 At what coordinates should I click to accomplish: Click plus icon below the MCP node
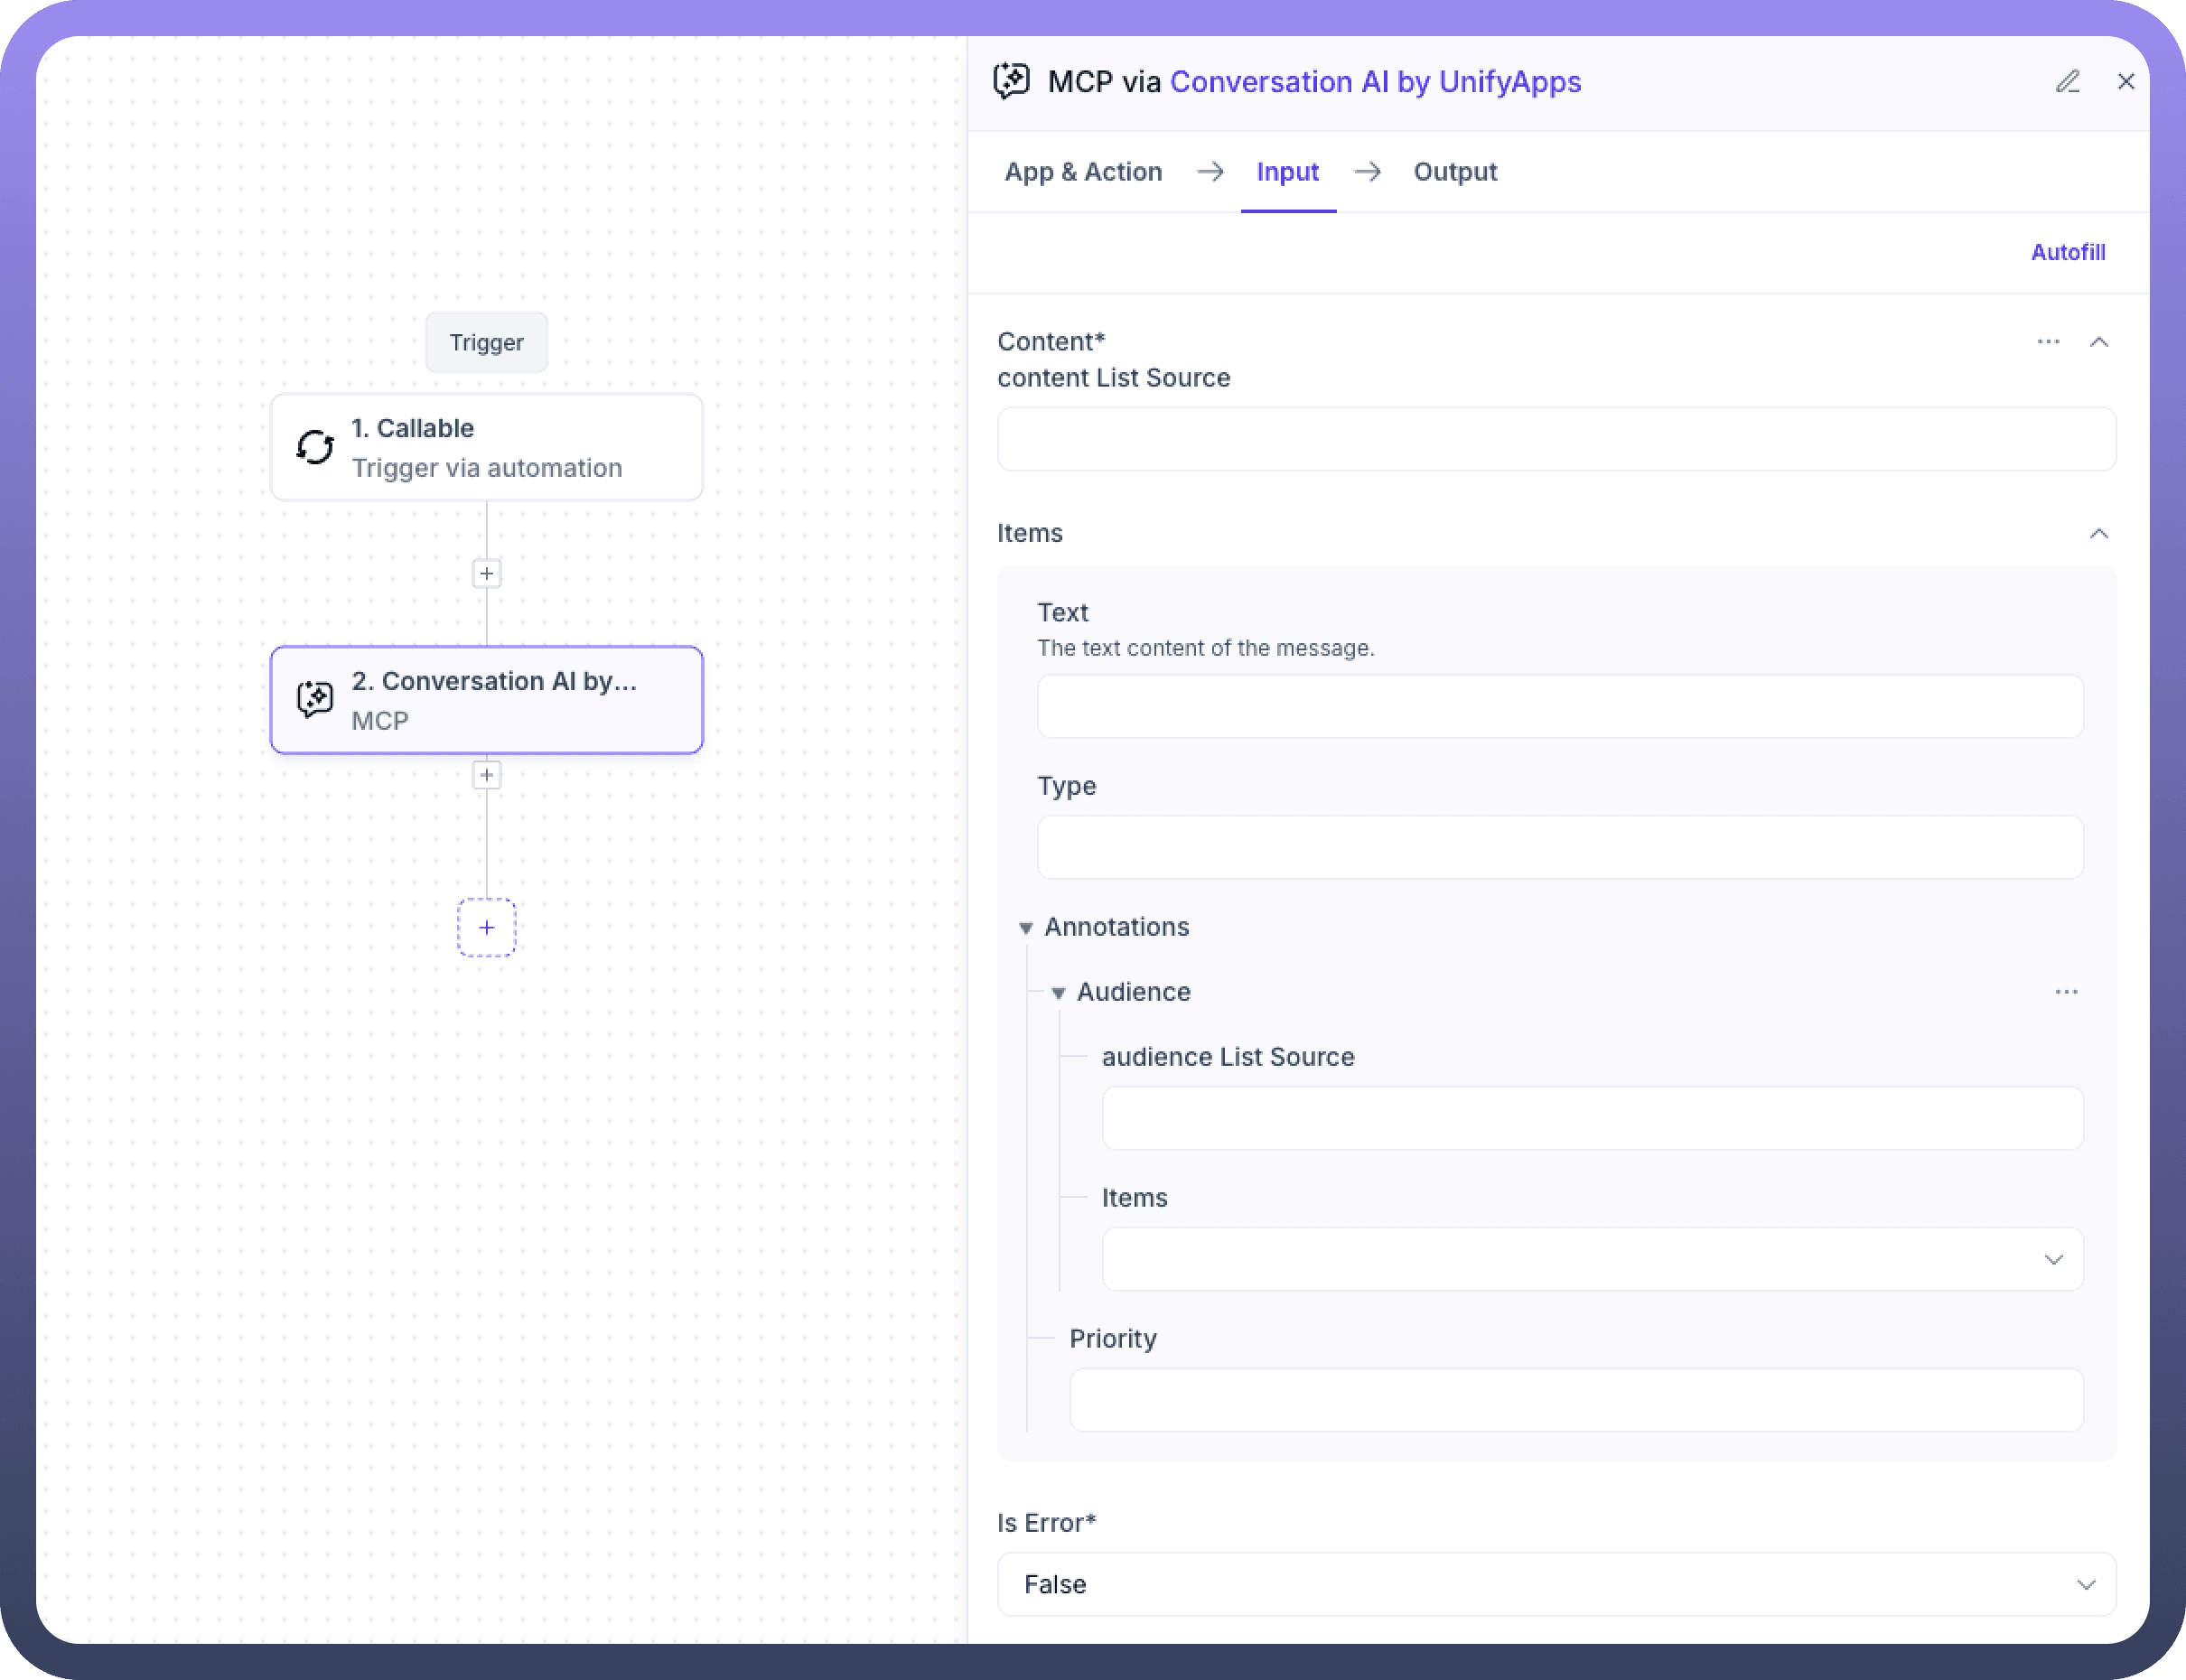[x=486, y=775]
